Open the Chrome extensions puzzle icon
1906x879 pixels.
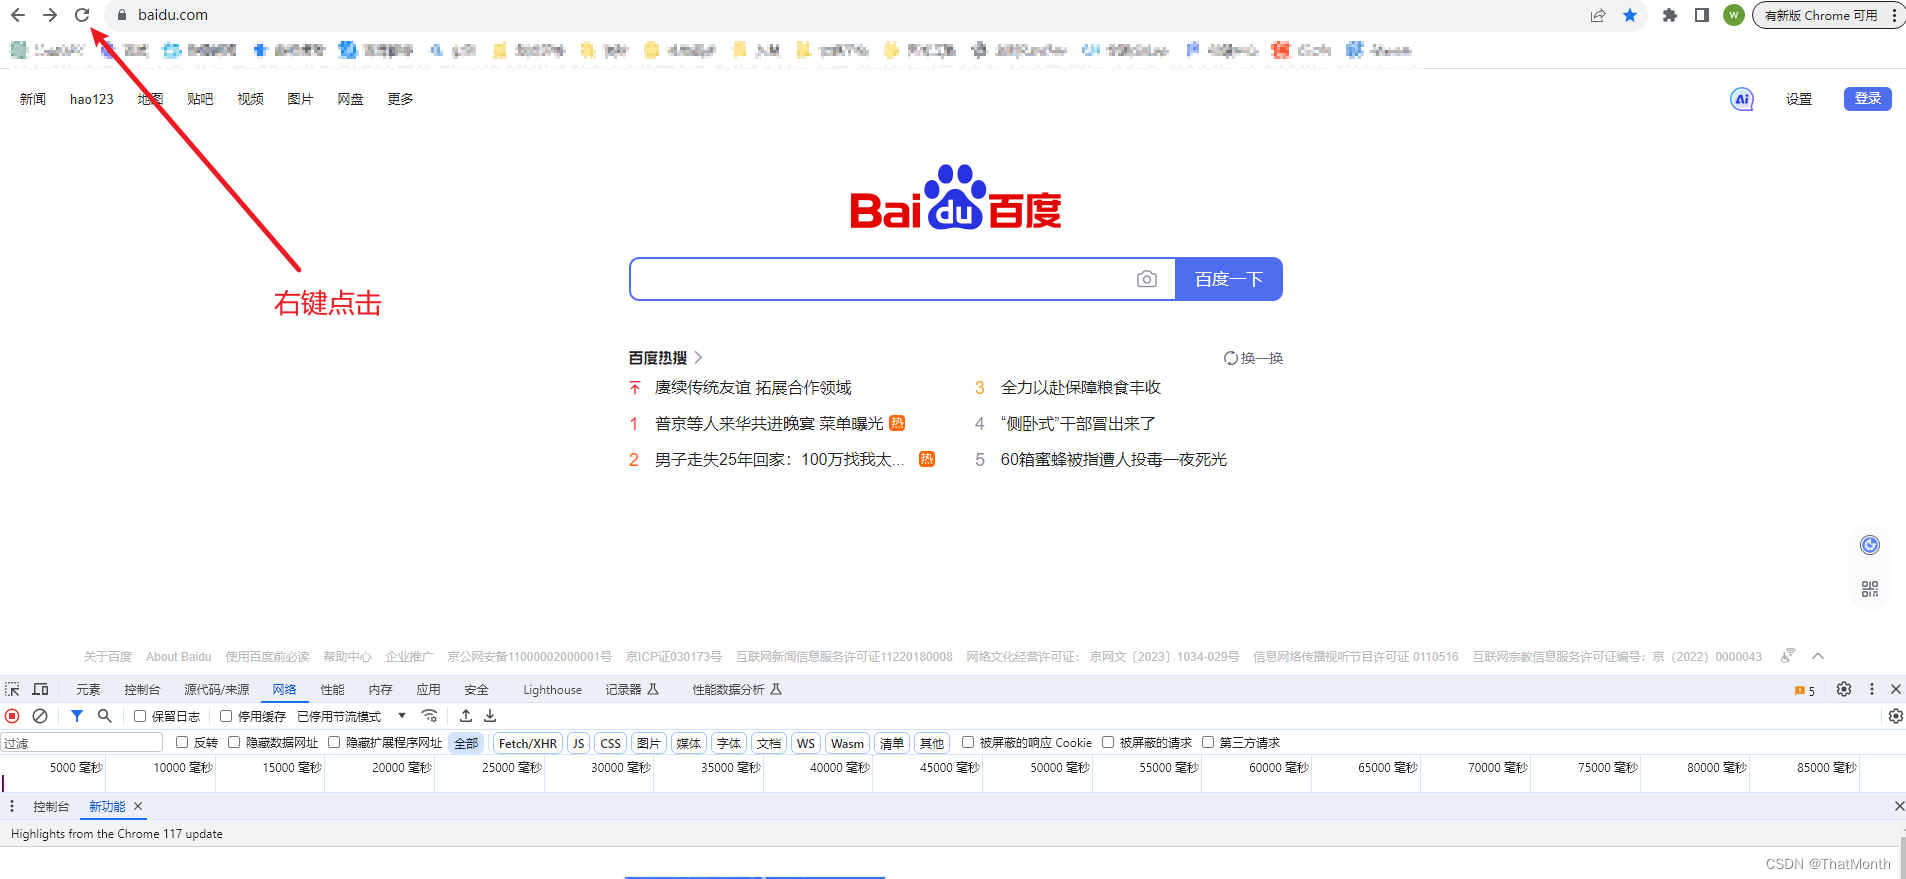[x=1669, y=15]
